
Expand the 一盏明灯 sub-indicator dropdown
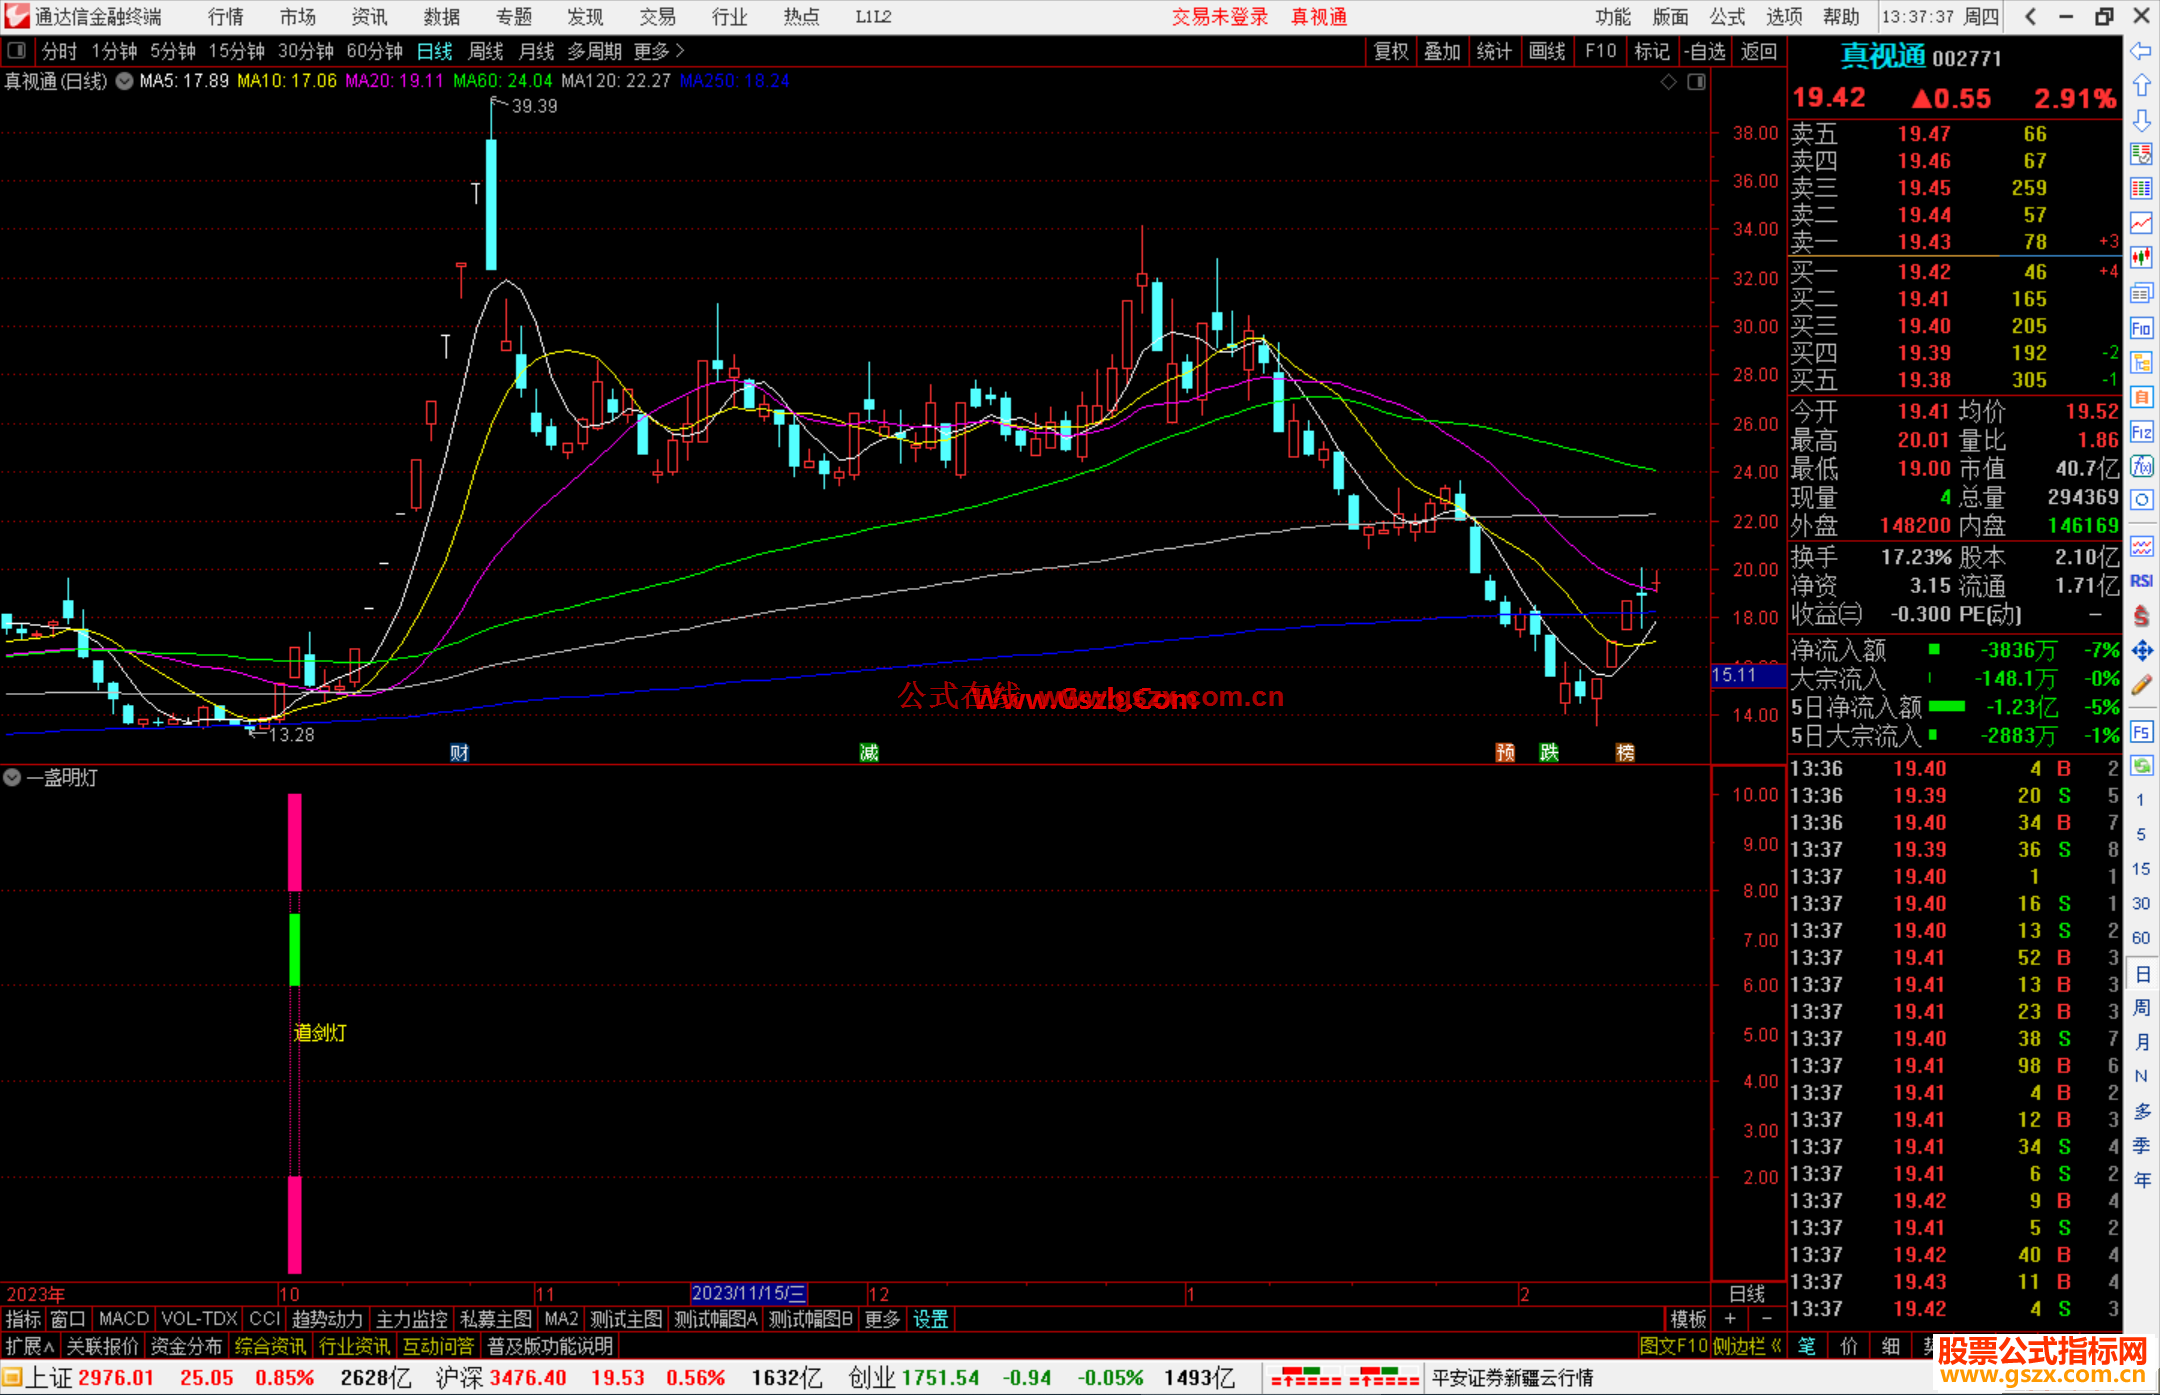12,777
